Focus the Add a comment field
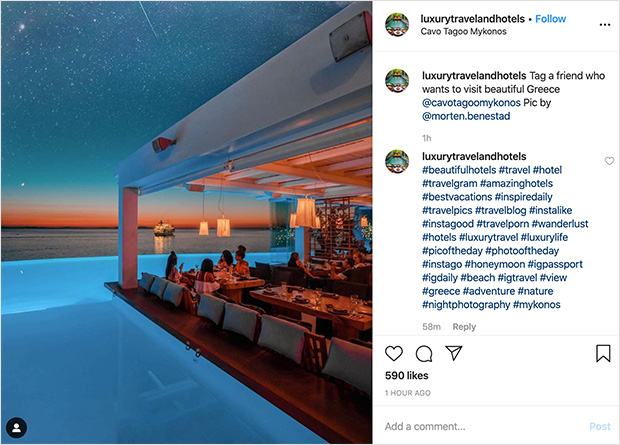 point(482,426)
